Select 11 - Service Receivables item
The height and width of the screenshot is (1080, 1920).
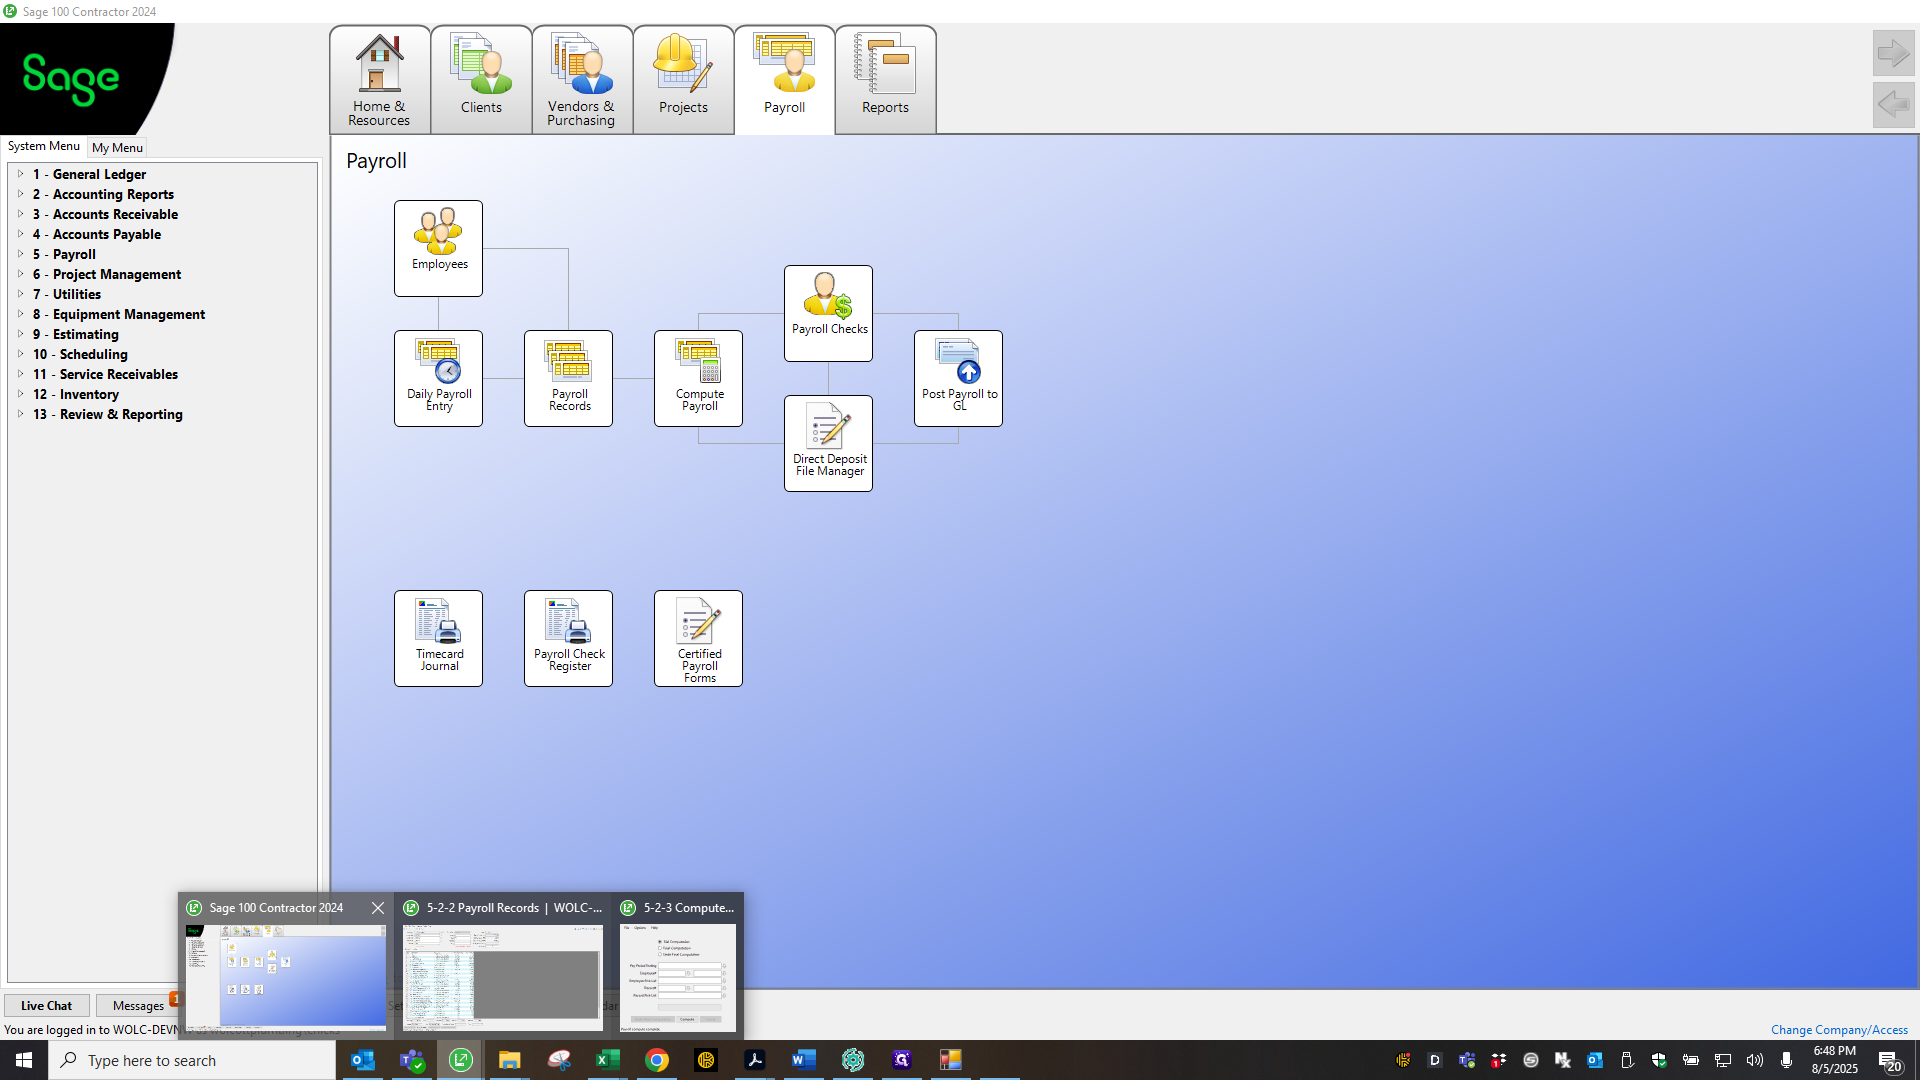105,374
